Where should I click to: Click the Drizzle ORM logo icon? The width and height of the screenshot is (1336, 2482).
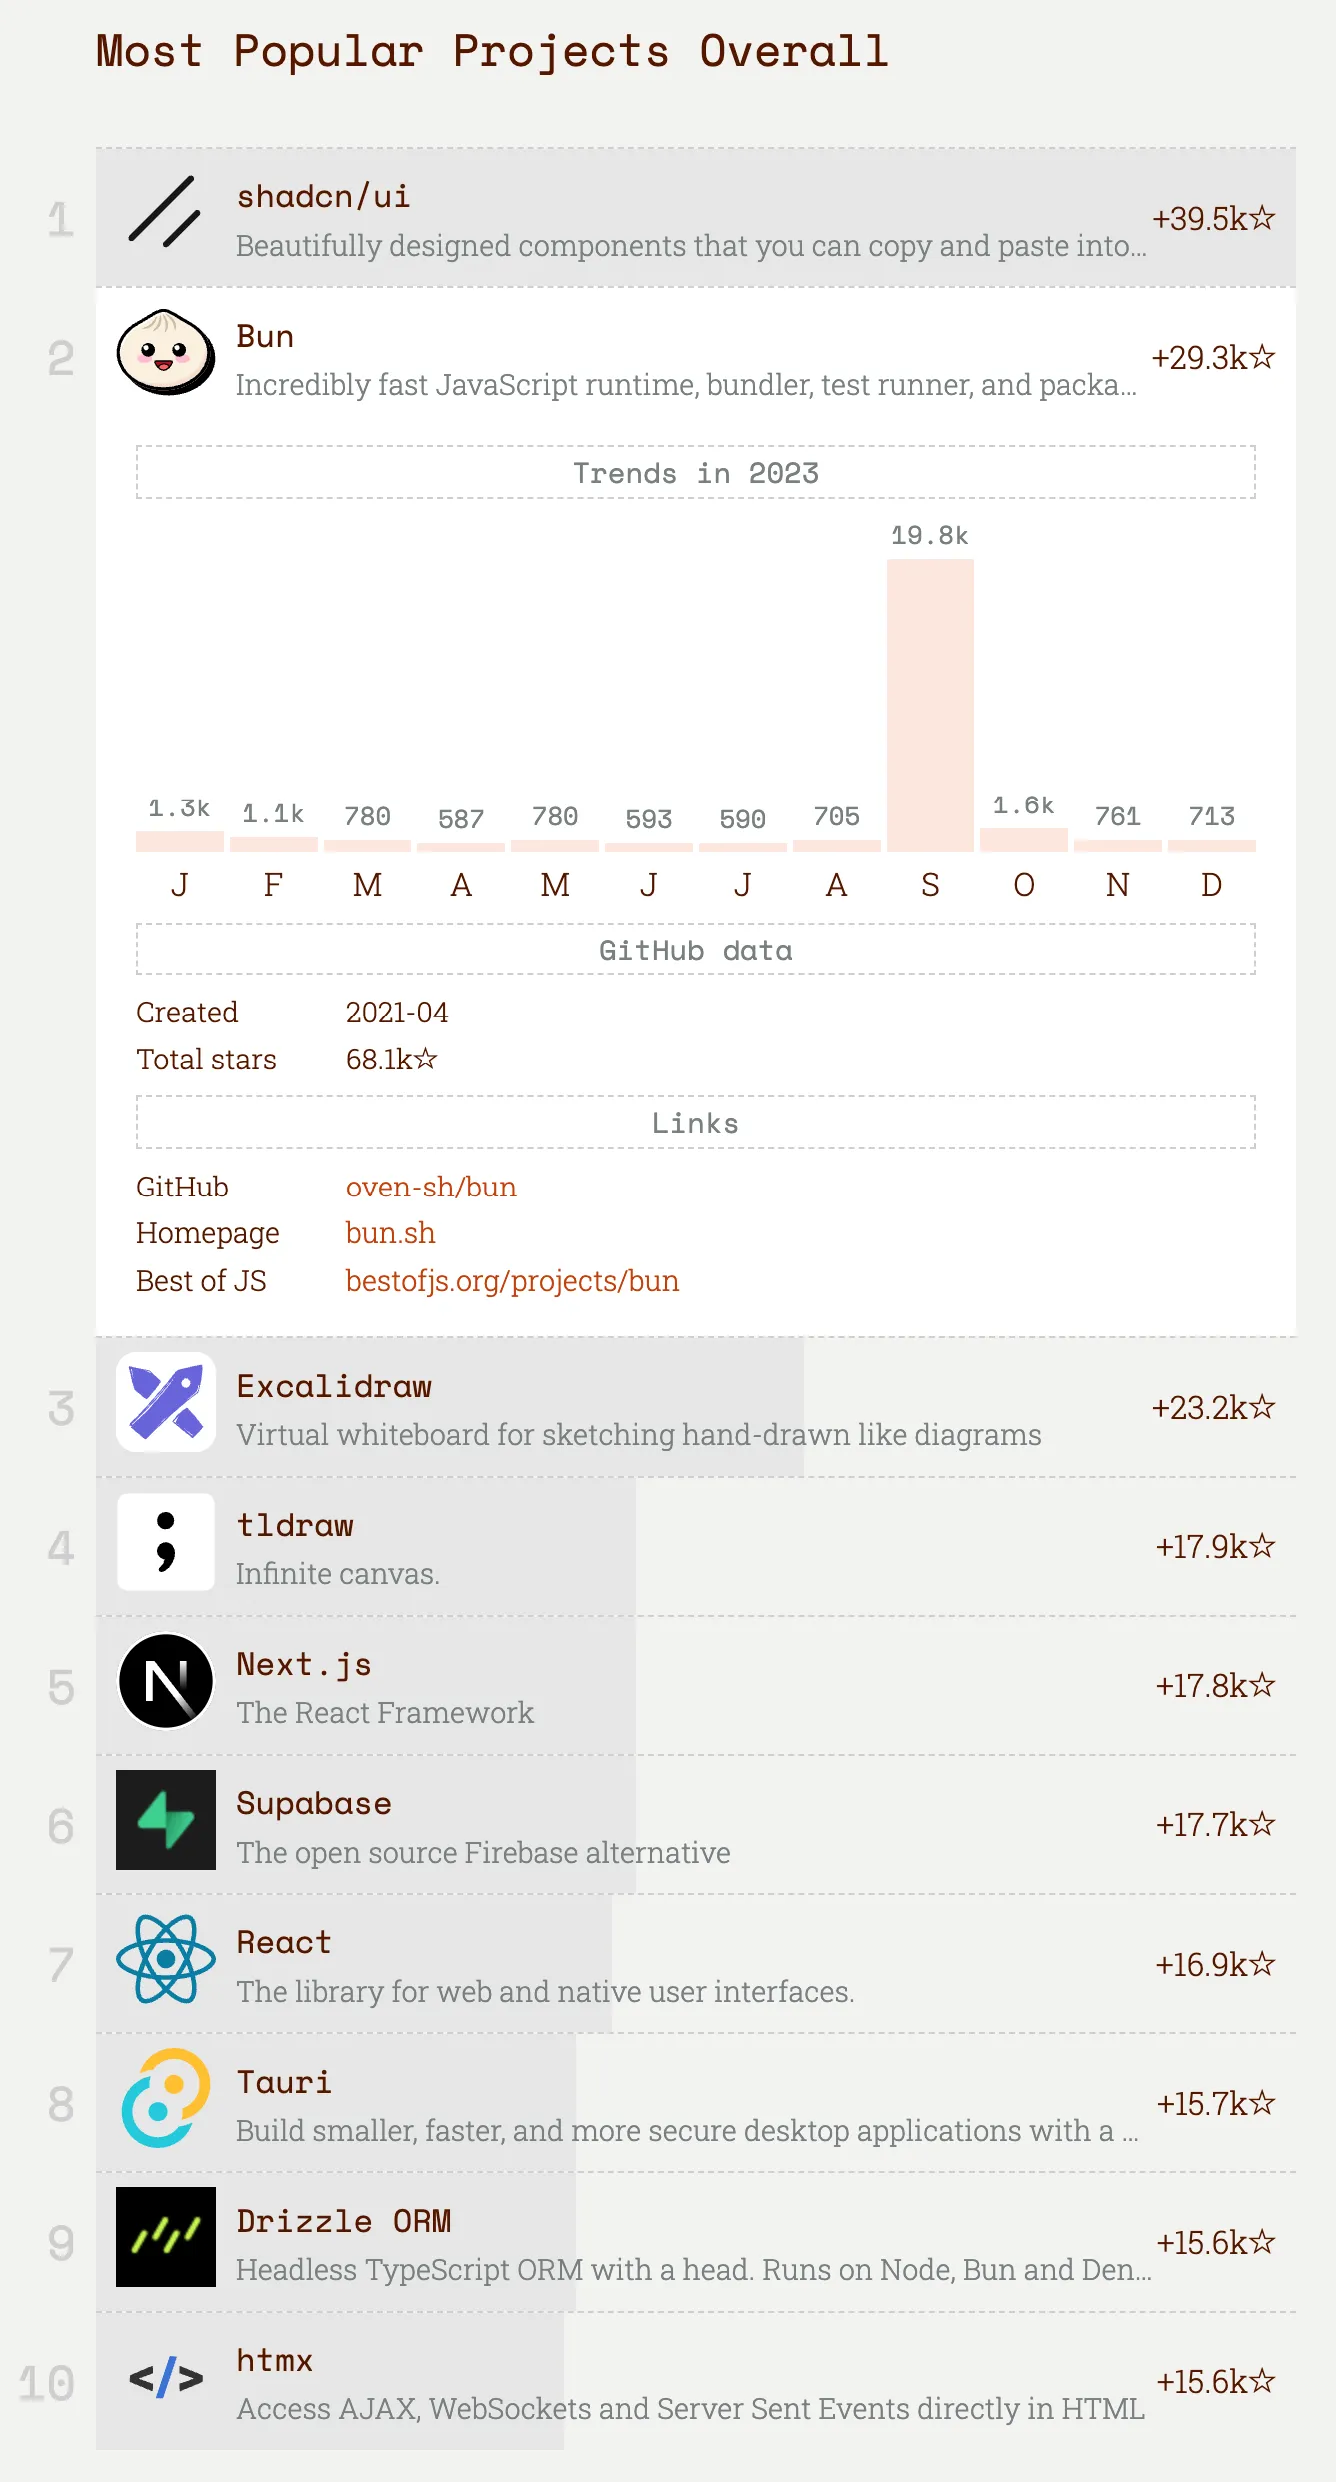pos(165,2237)
